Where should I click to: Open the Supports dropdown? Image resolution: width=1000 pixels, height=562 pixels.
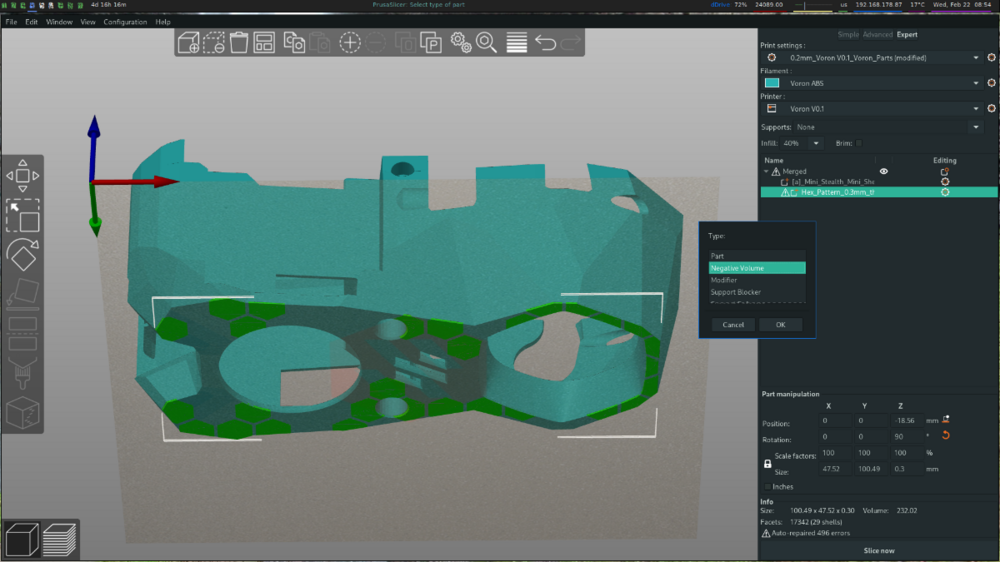point(887,127)
